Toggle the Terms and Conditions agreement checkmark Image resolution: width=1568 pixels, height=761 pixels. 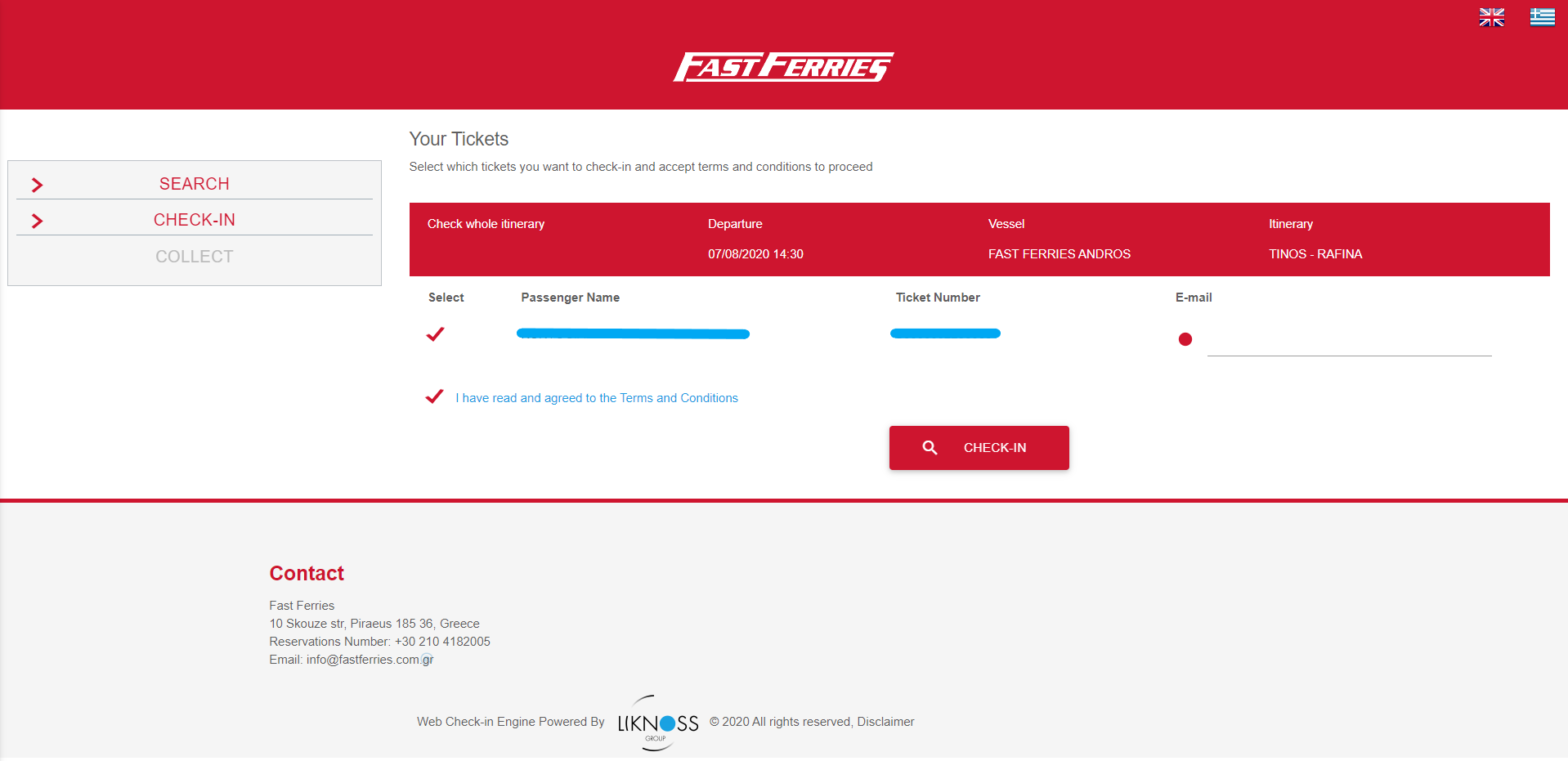click(434, 396)
